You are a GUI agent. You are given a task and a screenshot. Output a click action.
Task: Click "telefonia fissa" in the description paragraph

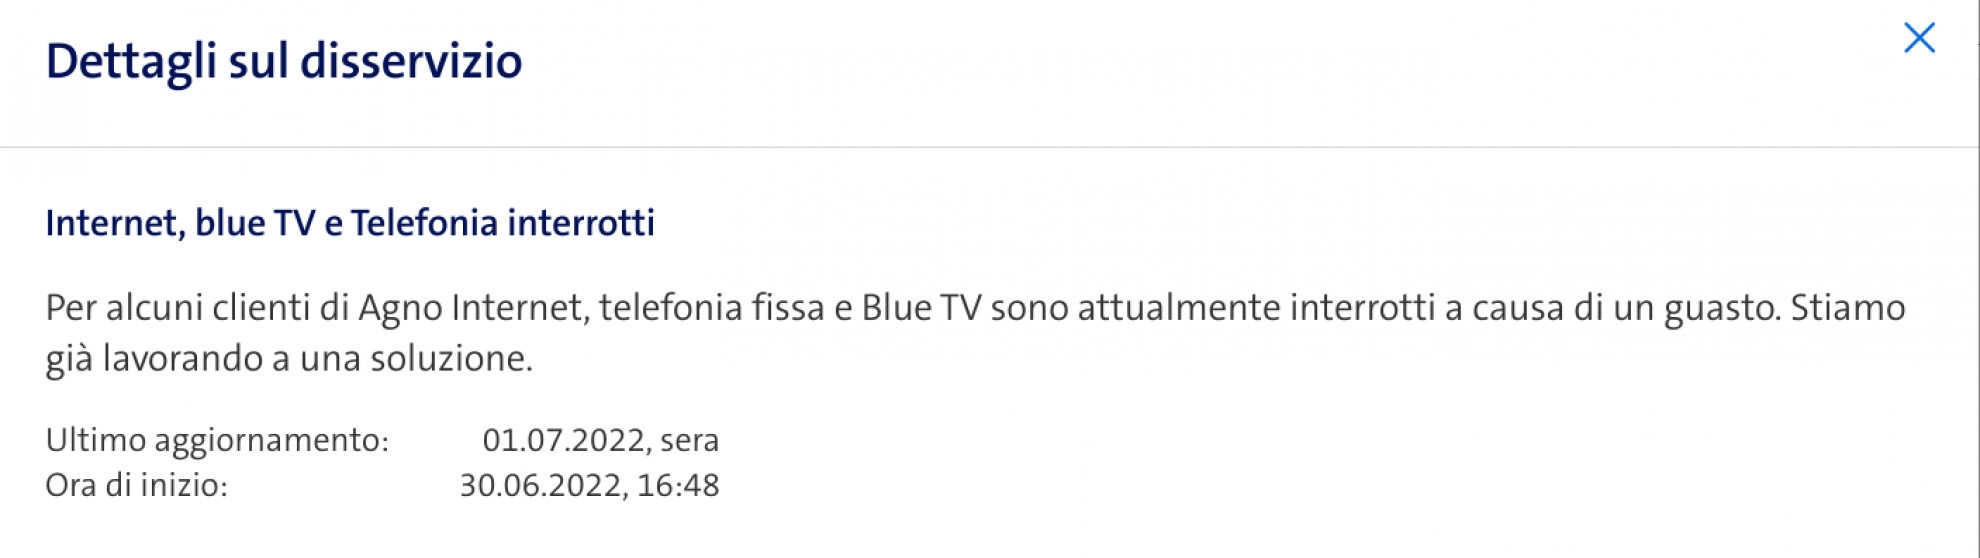click(712, 308)
